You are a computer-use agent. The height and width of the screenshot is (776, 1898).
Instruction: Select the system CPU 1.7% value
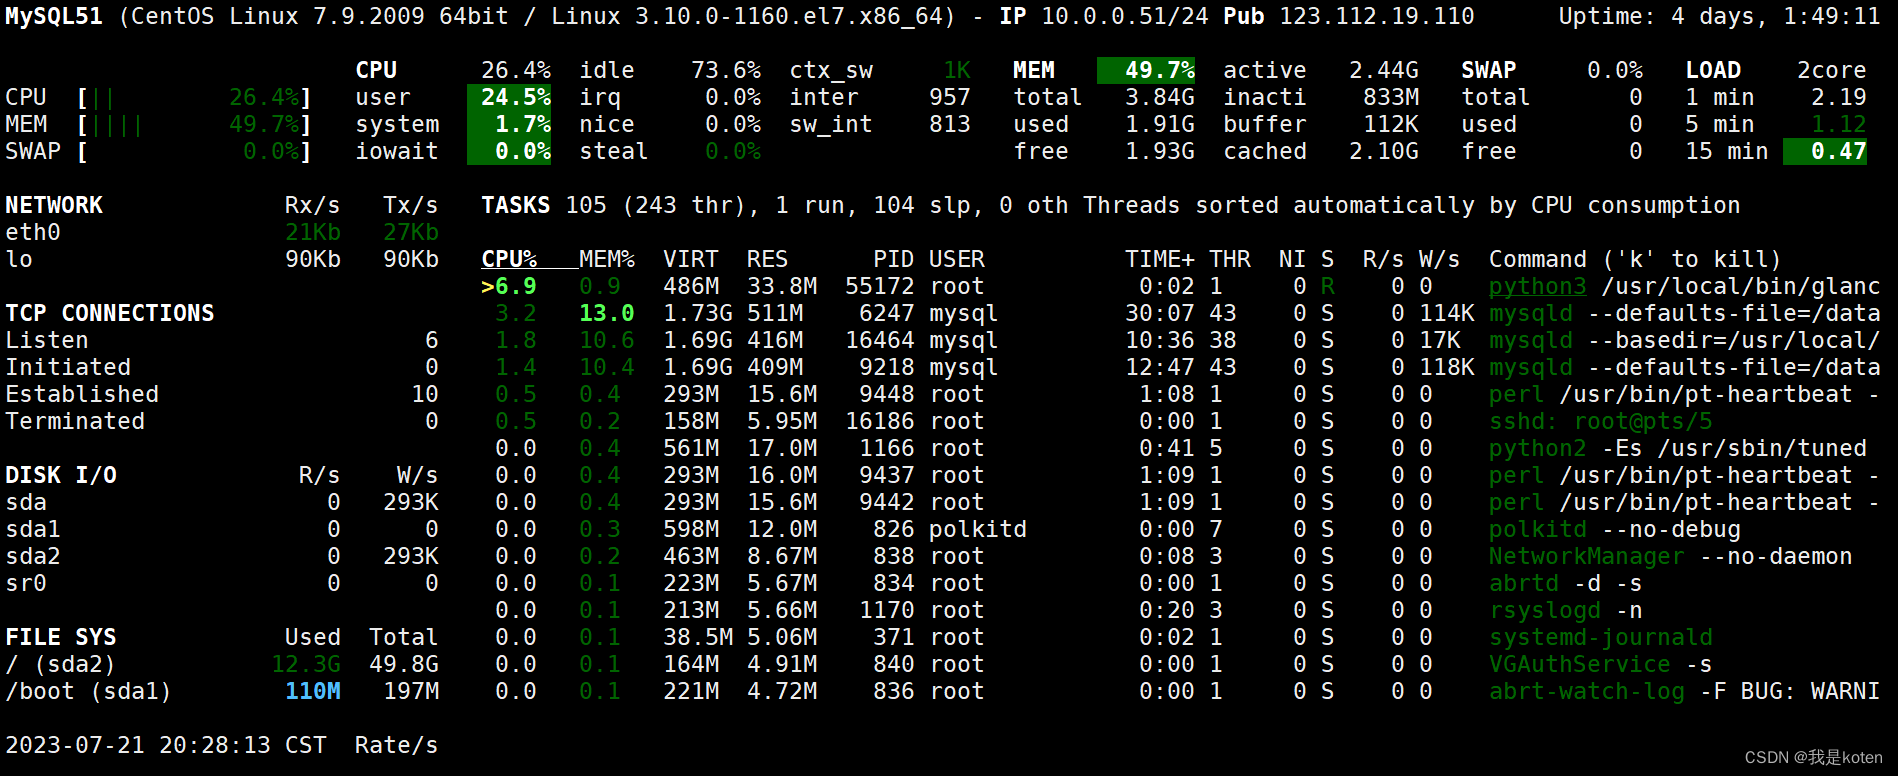[509, 124]
